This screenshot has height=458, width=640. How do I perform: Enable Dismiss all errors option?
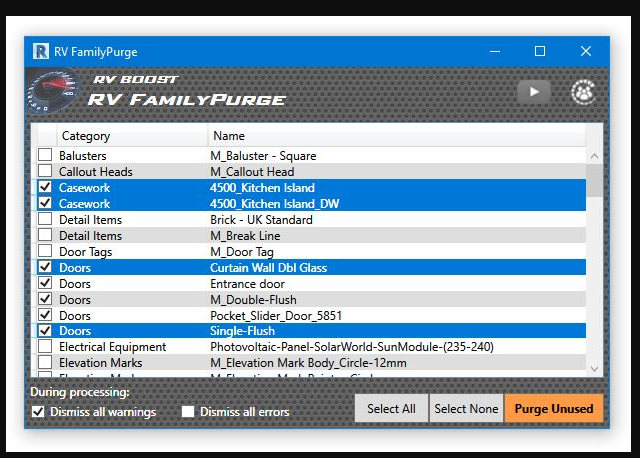point(188,411)
